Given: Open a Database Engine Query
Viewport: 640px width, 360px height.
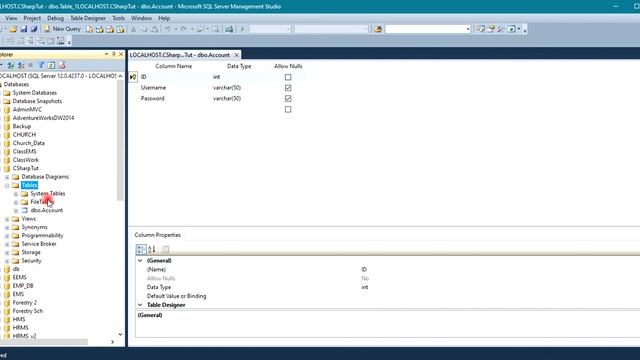Looking at the screenshot, I should click(89, 29).
